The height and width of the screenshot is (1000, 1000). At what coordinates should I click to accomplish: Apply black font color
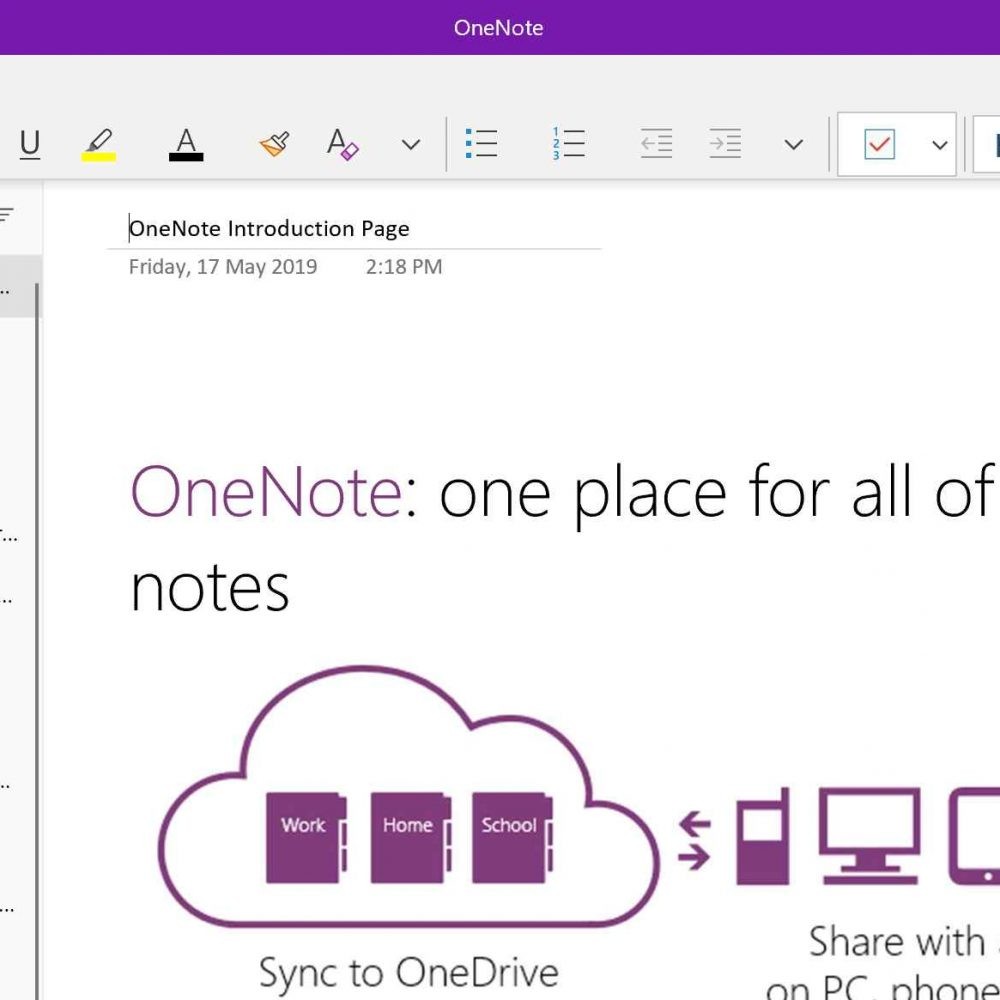[186, 144]
